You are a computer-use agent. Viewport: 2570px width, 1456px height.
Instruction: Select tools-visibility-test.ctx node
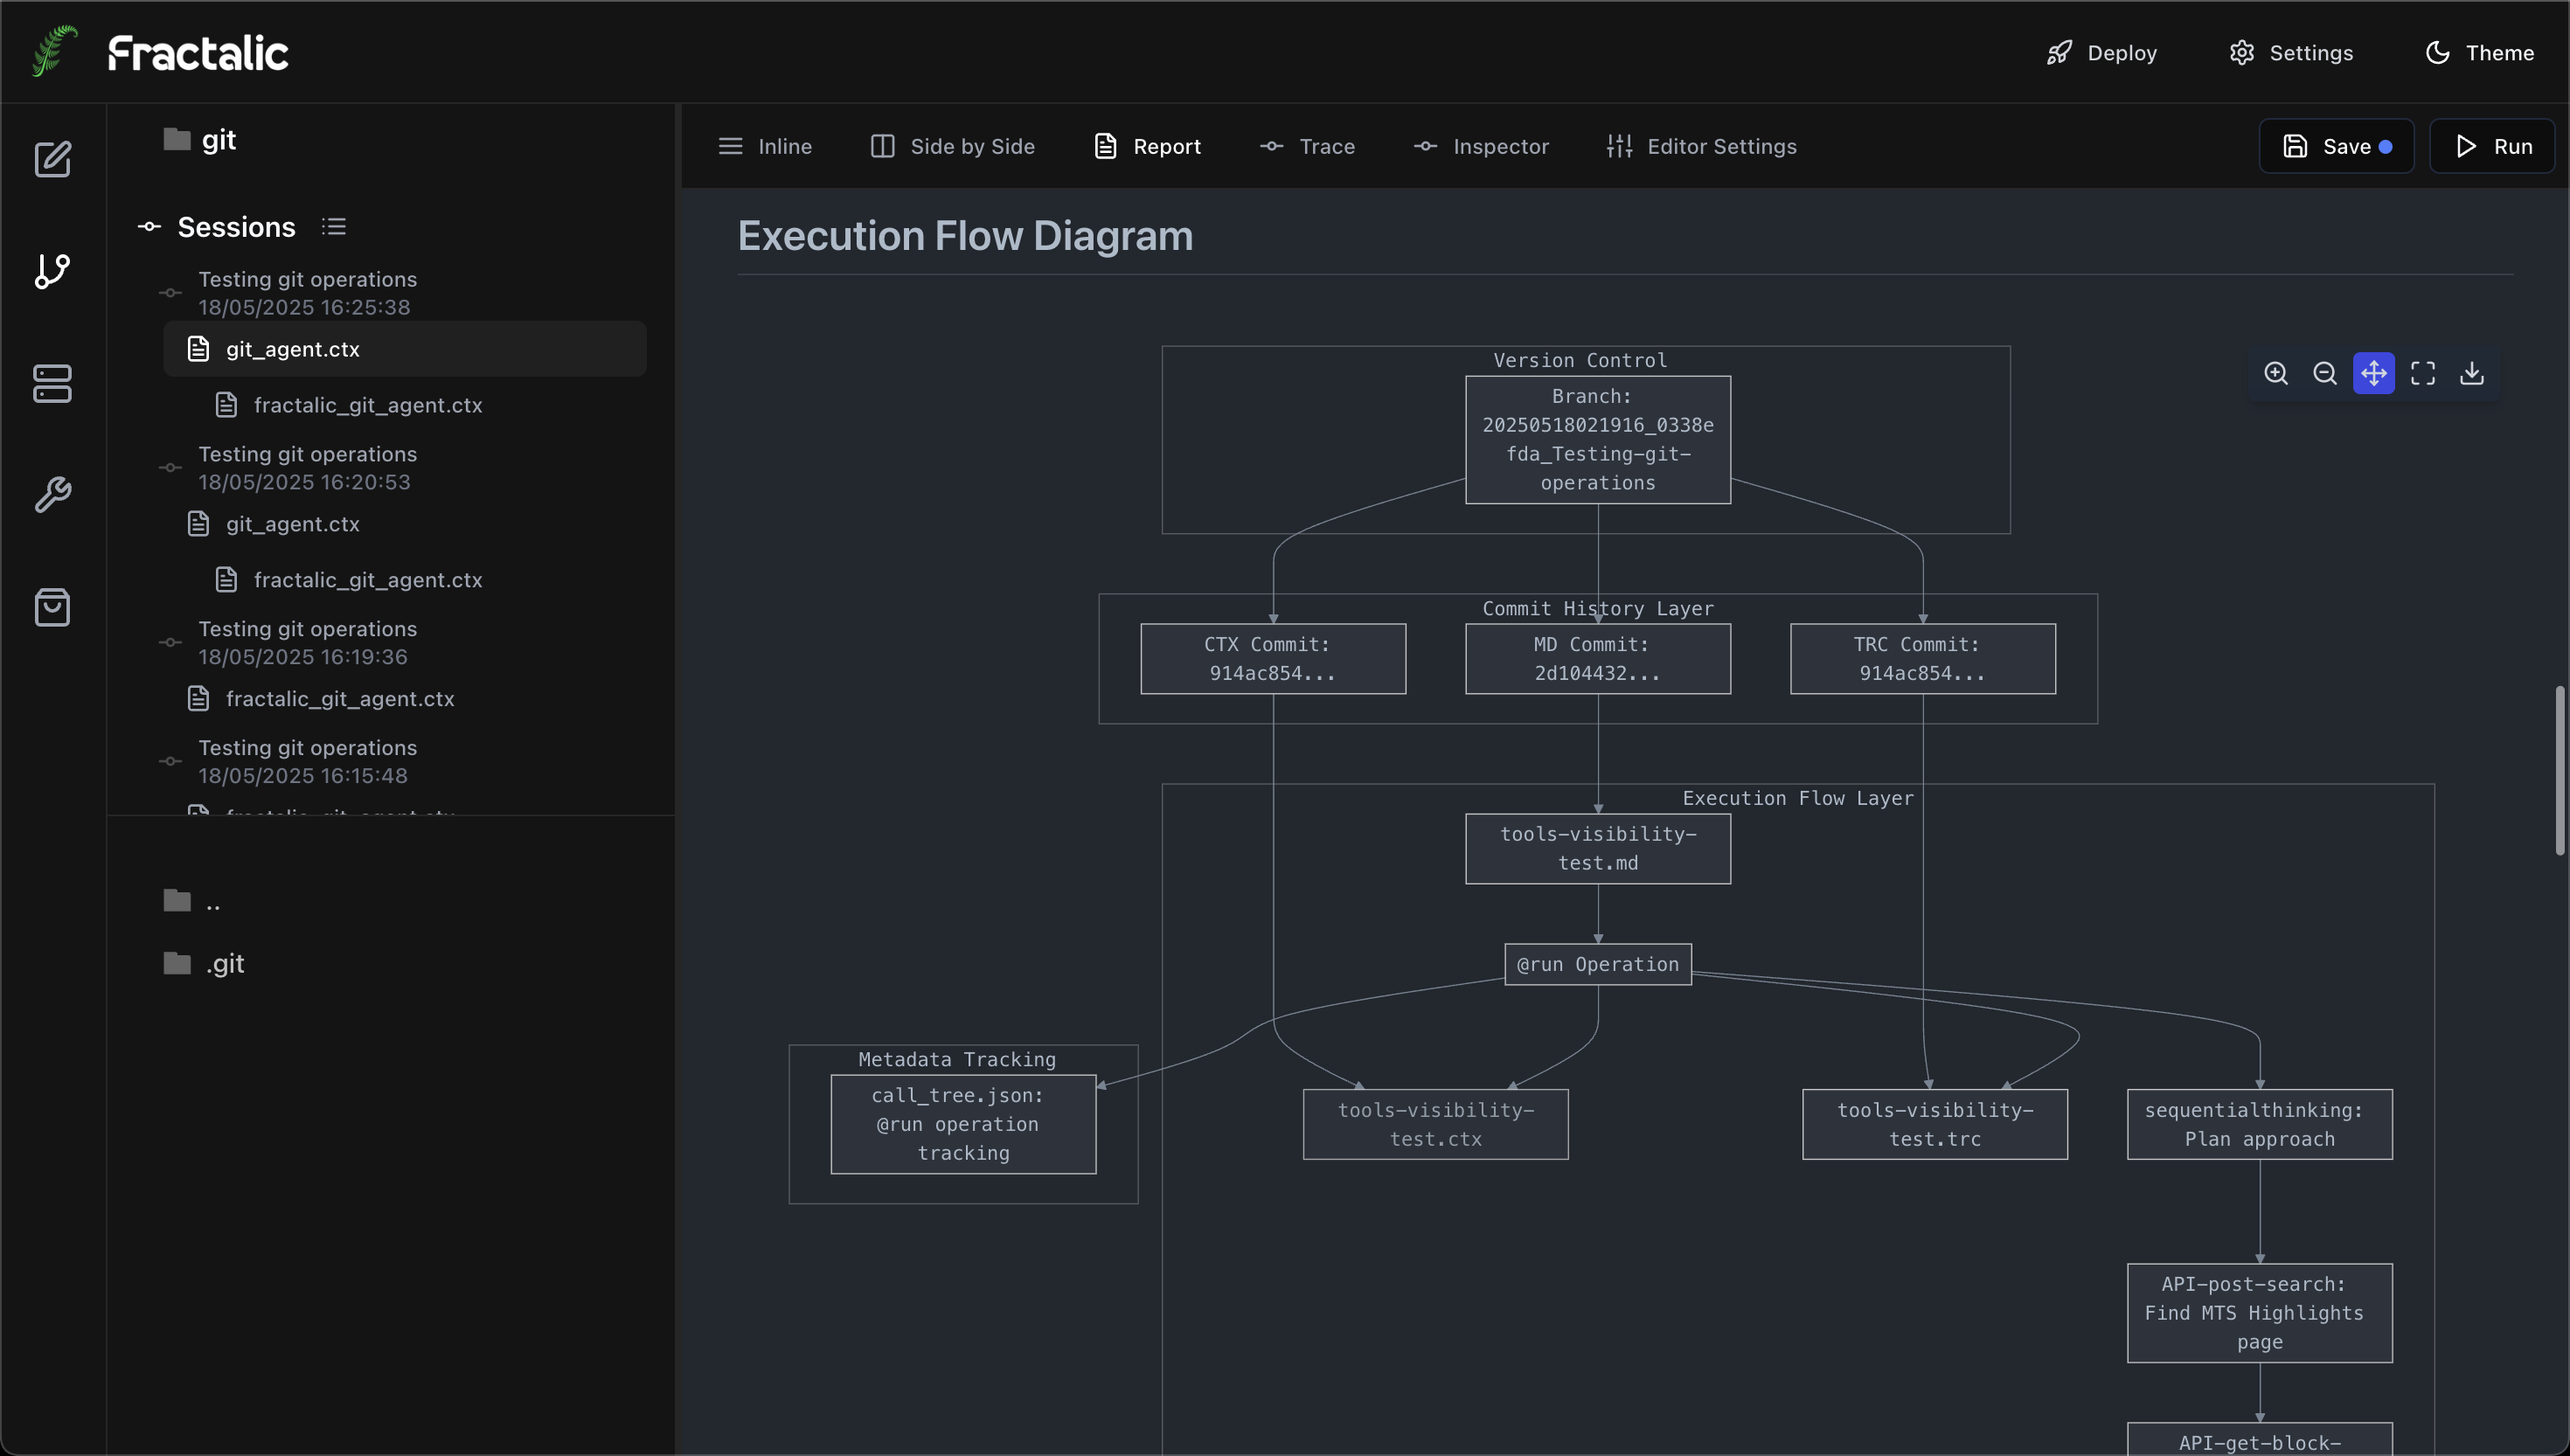tap(1436, 1124)
